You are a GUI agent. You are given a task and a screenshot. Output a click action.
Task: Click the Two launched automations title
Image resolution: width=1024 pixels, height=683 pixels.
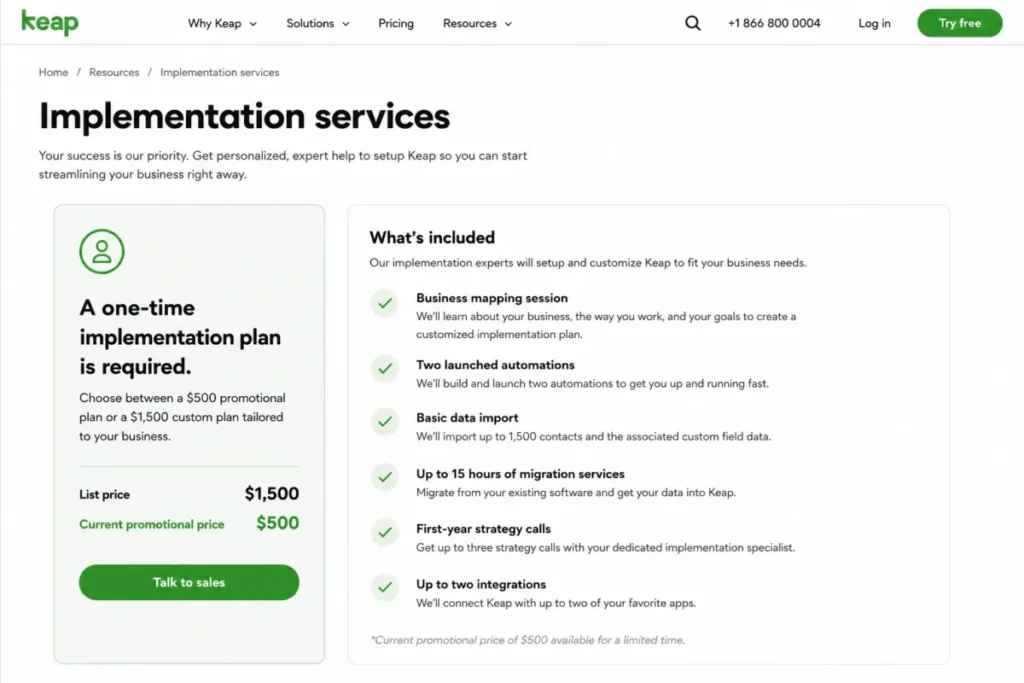(x=496, y=365)
